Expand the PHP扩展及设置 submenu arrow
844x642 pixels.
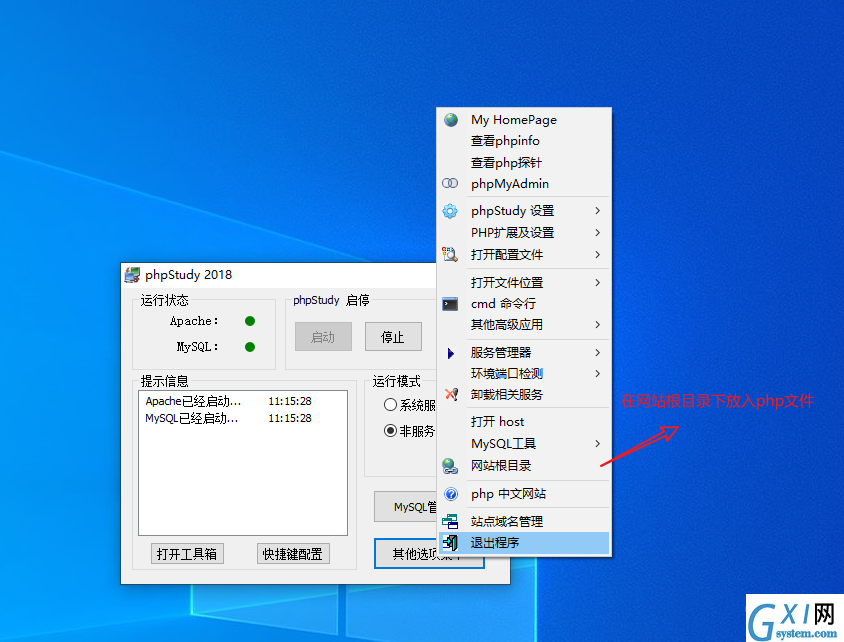[x=597, y=232]
